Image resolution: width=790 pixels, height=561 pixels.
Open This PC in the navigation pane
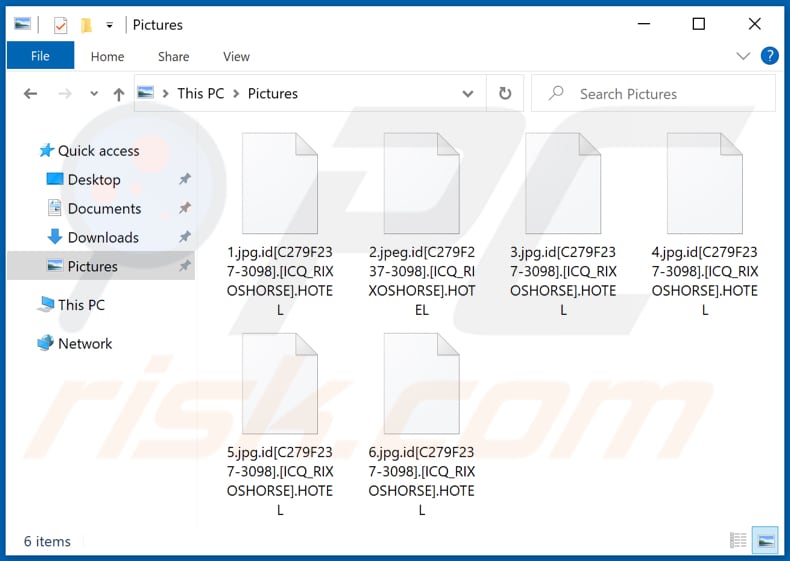pyautogui.click(x=81, y=305)
